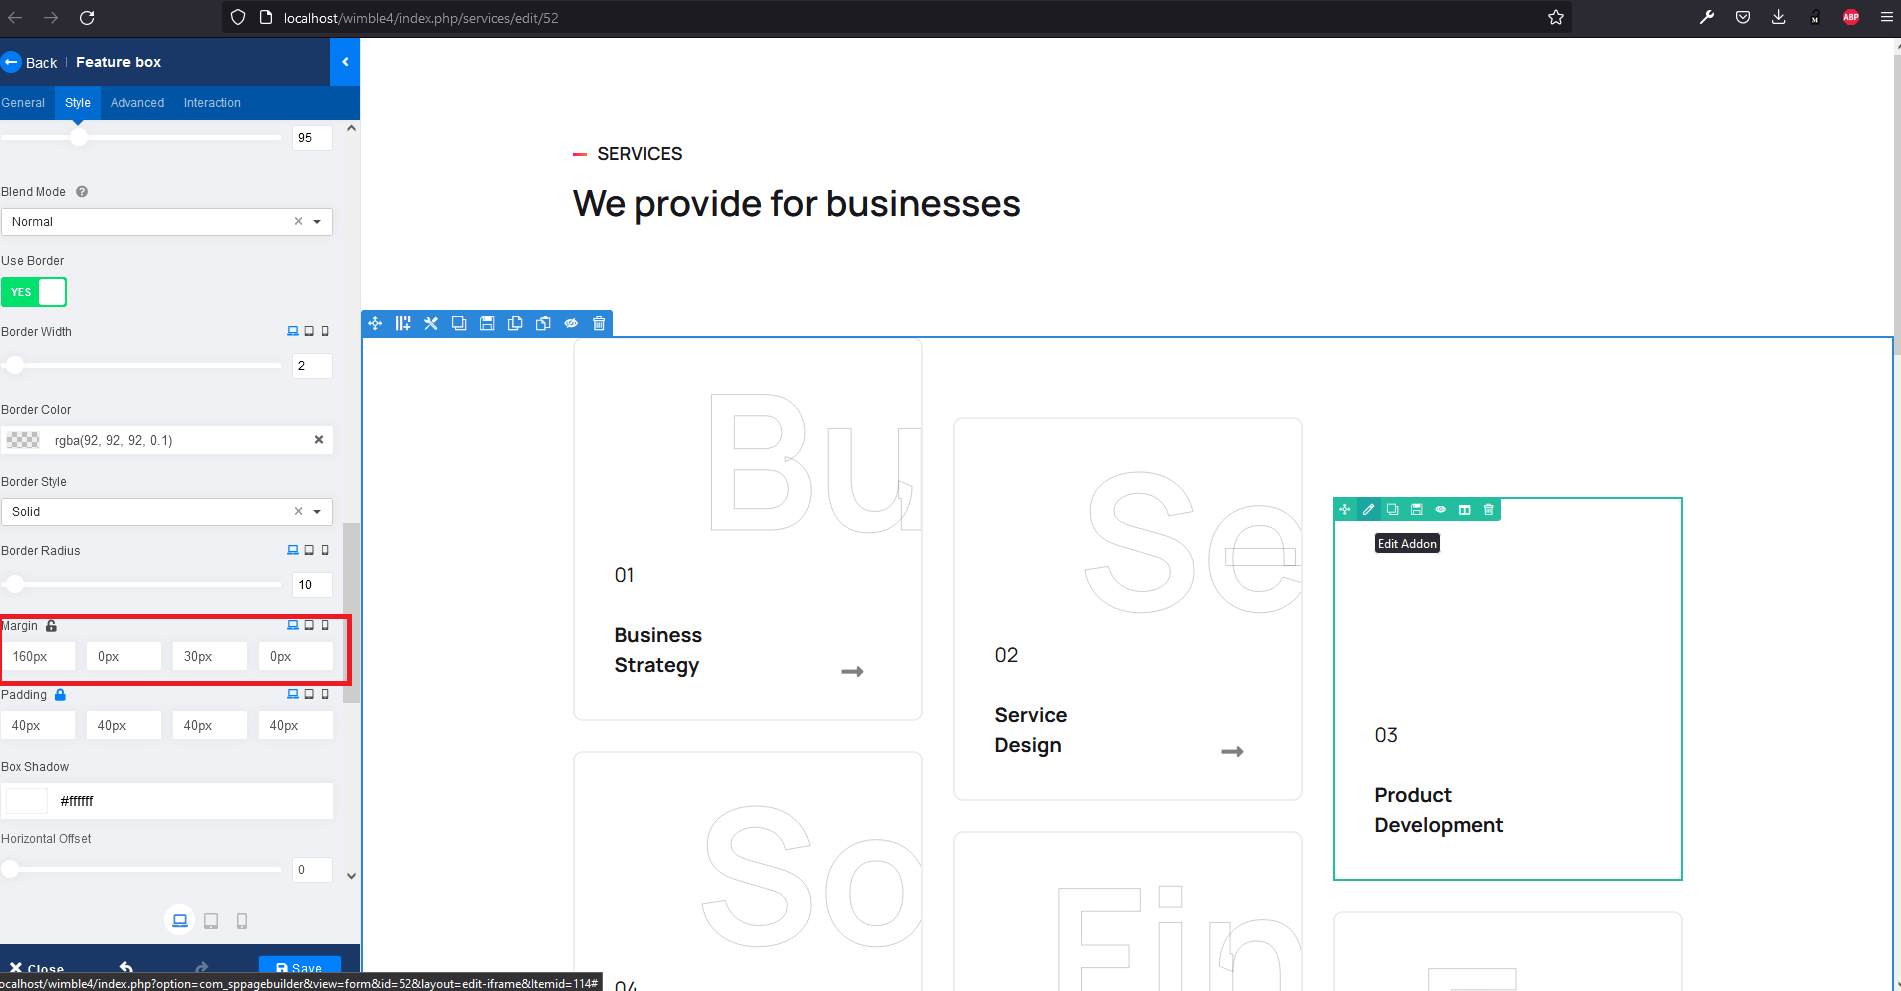The image size is (1901, 991).
Task: Copy the row with the copy icon
Action: pyautogui.click(x=515, y=323)
